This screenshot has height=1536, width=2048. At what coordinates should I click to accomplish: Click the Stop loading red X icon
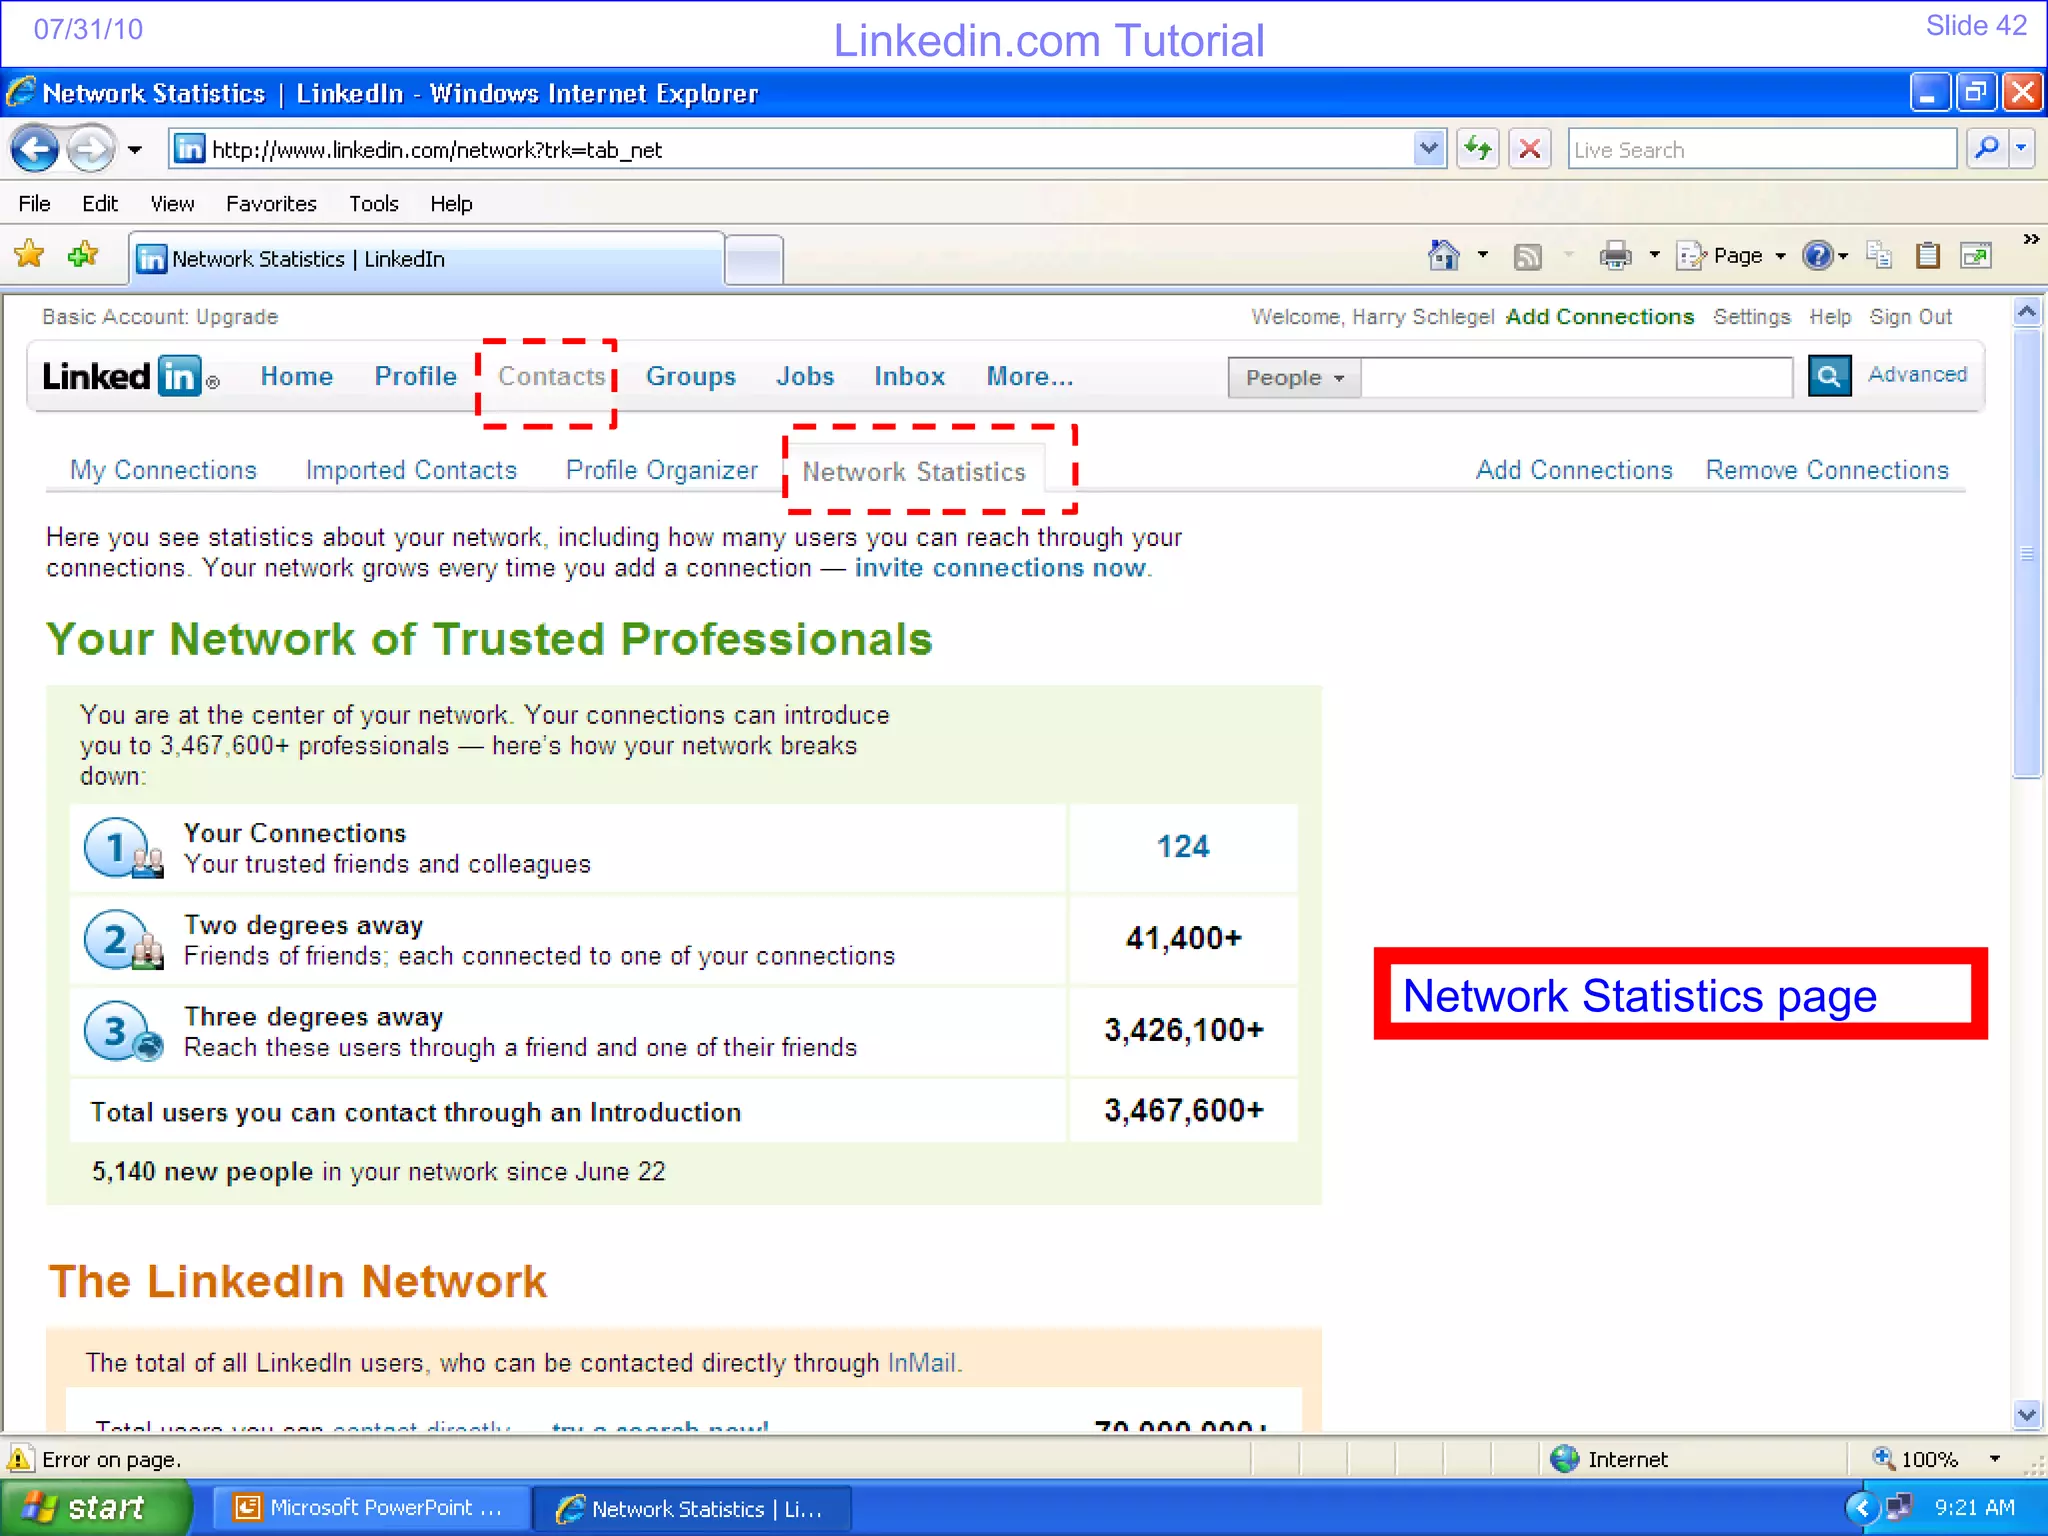click(1529, 150)
